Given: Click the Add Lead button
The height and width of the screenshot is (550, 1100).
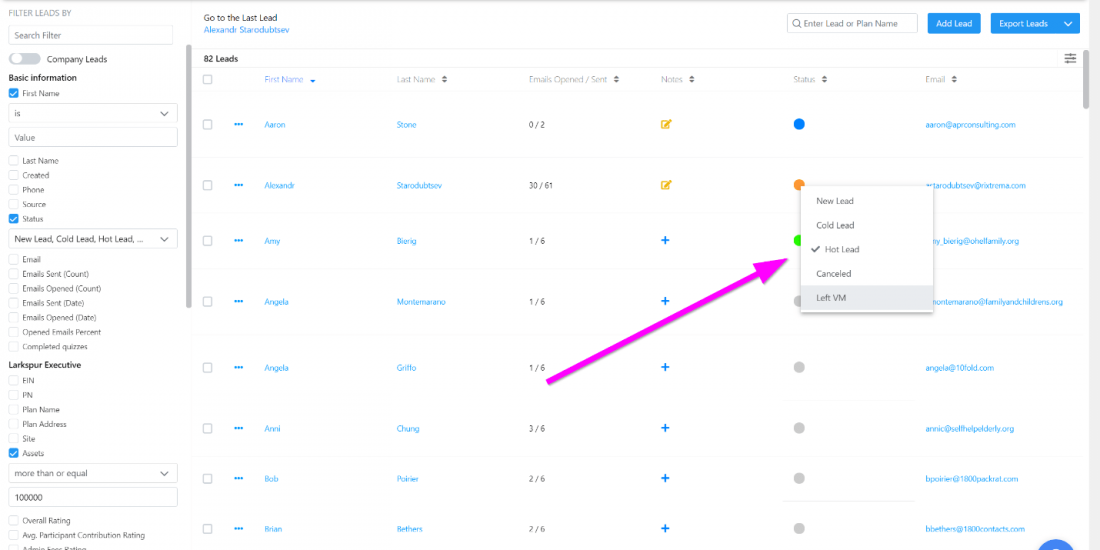Looking at the screenshot, I should [x=953, y=24].
